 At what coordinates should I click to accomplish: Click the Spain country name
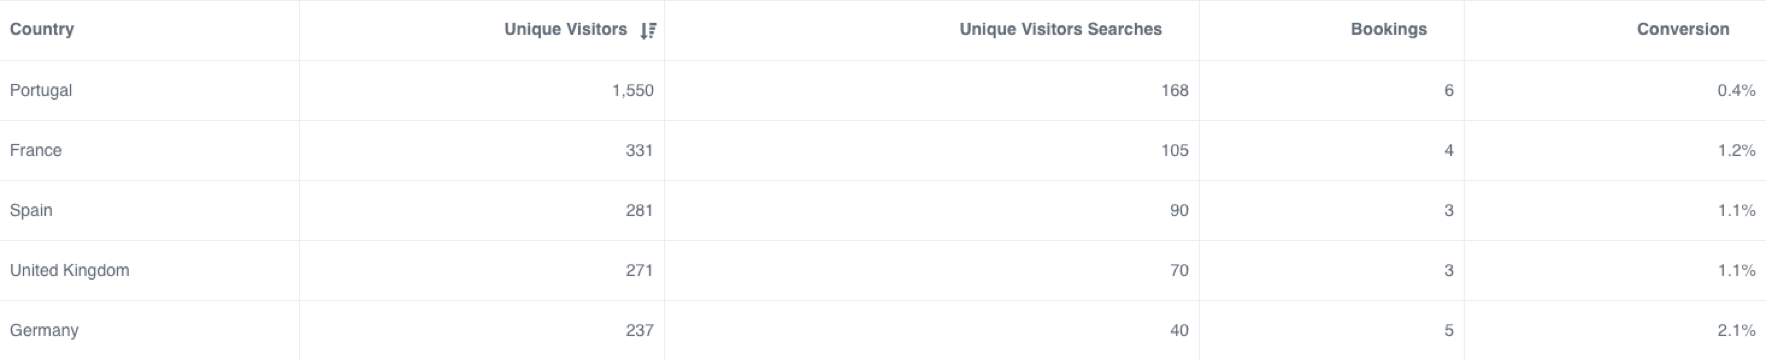click(31, 210)
